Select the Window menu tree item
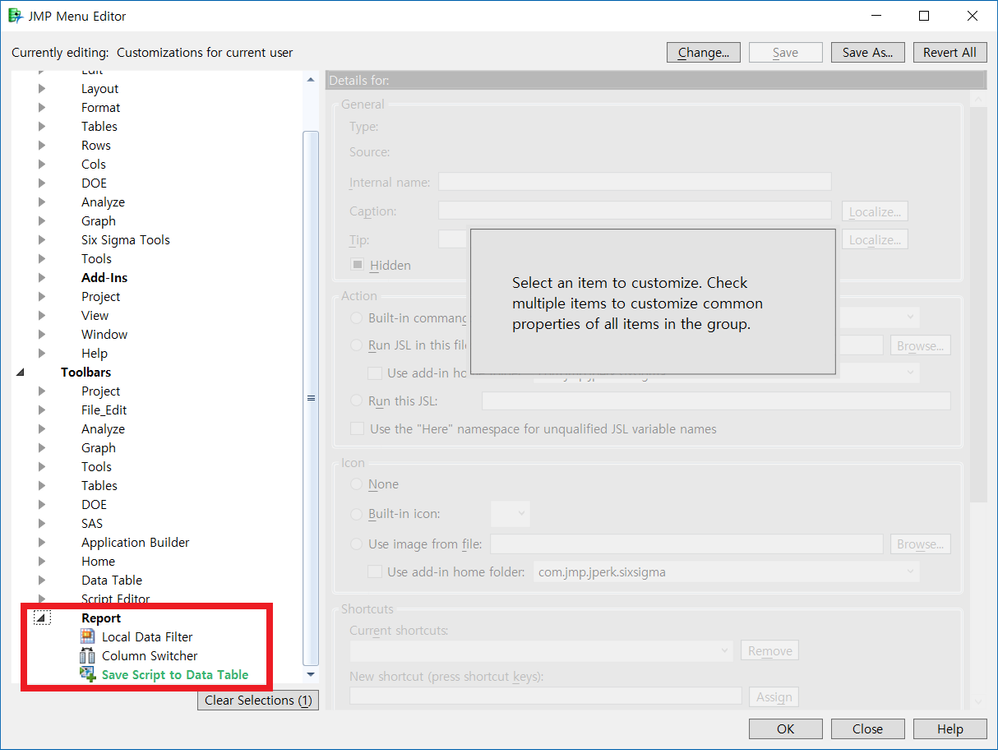Viewport: 998px width, 750px height. coord(104,334)
